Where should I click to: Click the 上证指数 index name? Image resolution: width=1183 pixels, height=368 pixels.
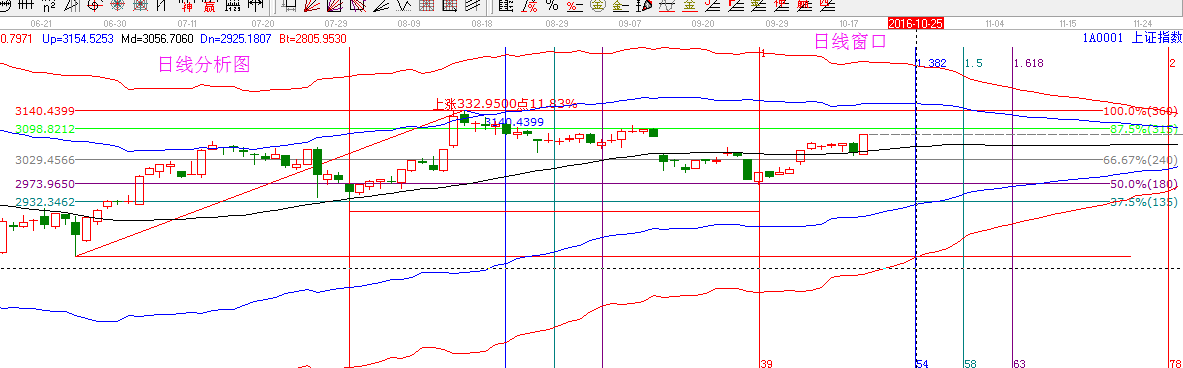1156,37
